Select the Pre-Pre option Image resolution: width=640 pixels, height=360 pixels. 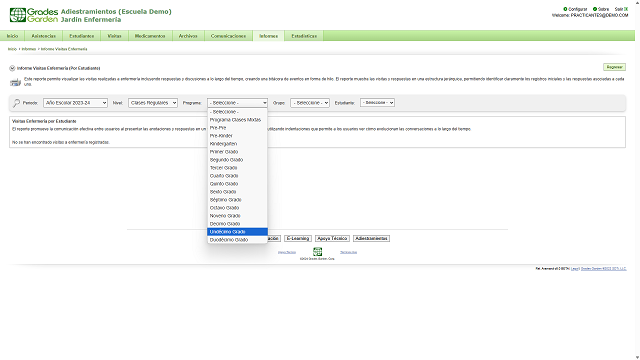(x=237, y=128)
